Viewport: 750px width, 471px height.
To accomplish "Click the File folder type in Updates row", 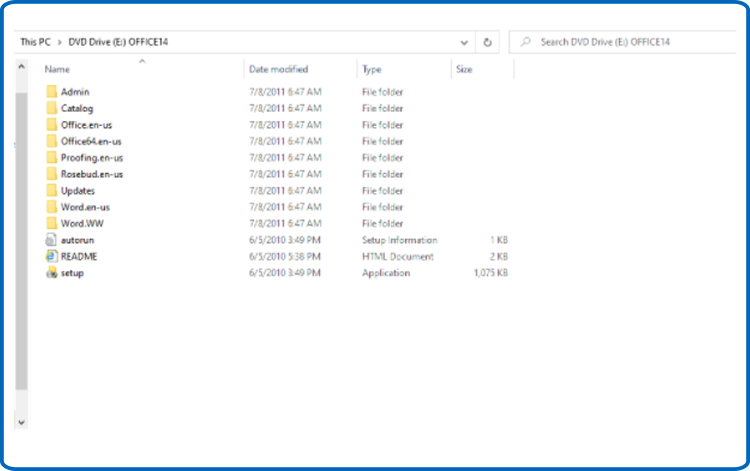I will click(383, 191).
